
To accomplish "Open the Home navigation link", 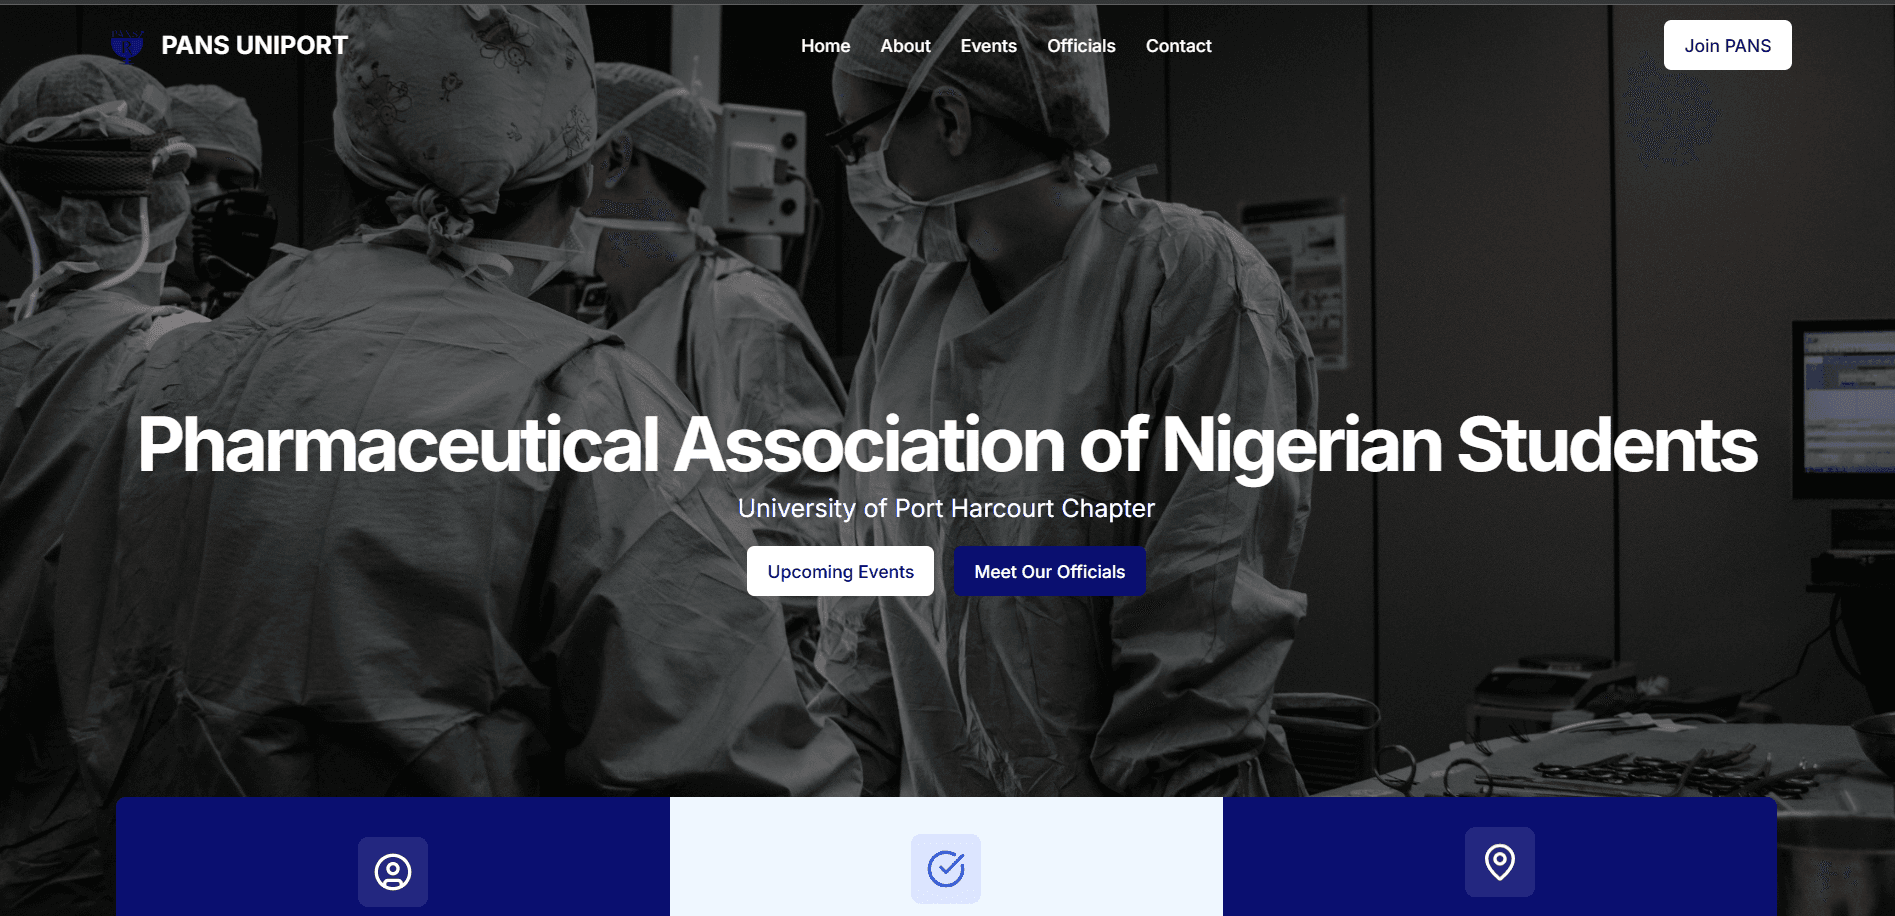I will coord(826,46).
